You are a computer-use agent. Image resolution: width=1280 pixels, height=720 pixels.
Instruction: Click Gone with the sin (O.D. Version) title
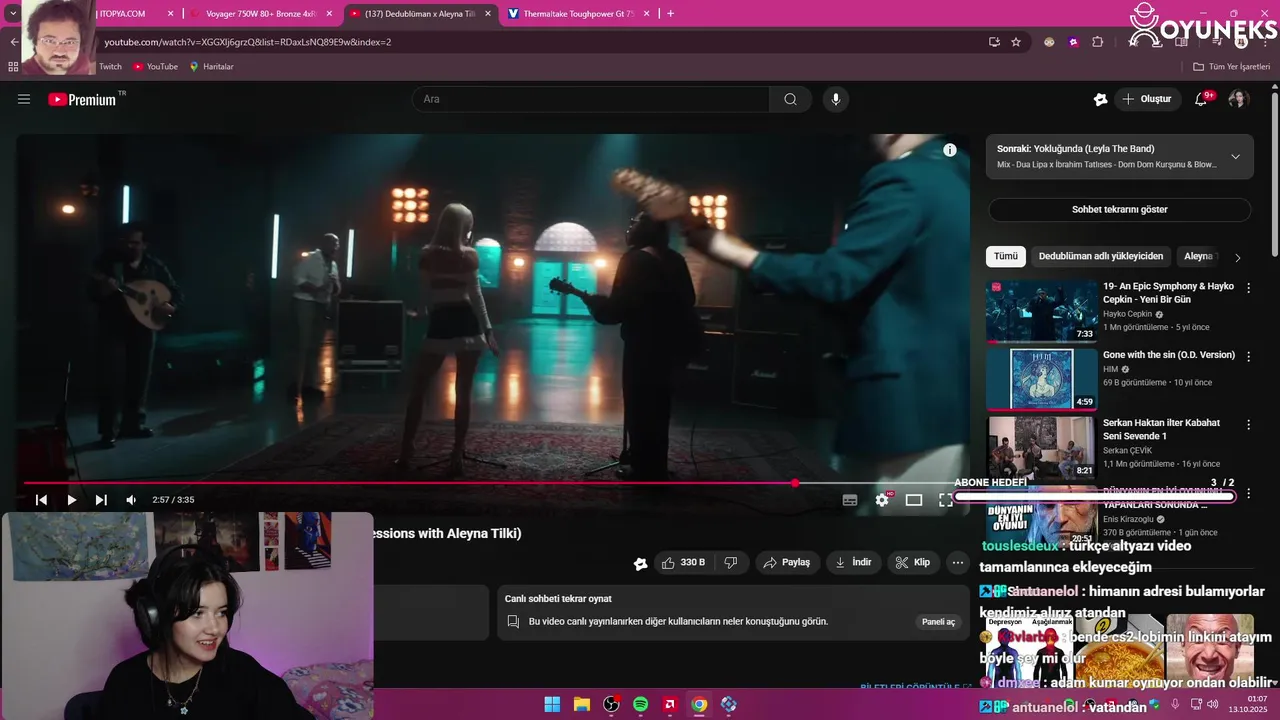click(1169, 355)
